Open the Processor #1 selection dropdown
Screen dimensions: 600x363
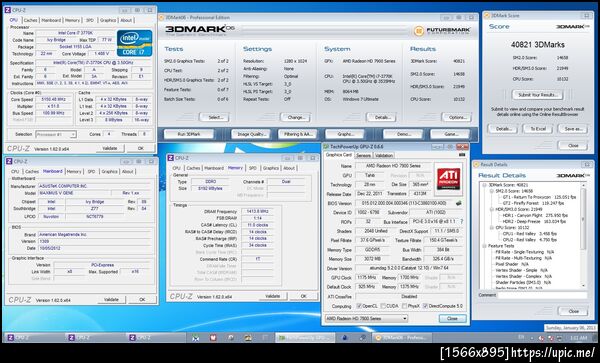point(56,134)
